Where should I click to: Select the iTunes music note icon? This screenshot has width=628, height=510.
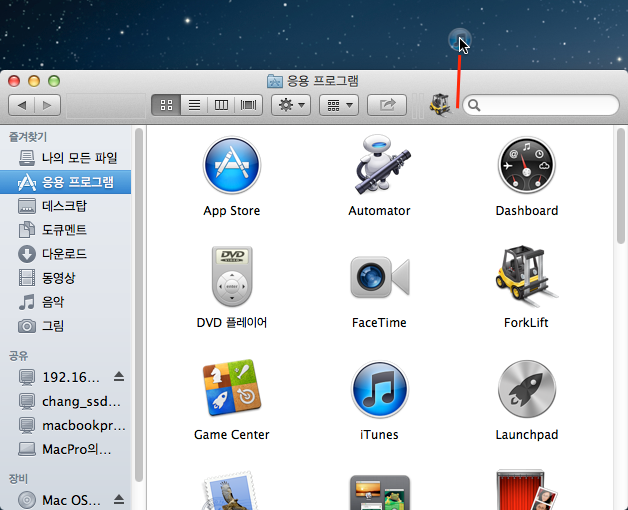coord(379,389)
